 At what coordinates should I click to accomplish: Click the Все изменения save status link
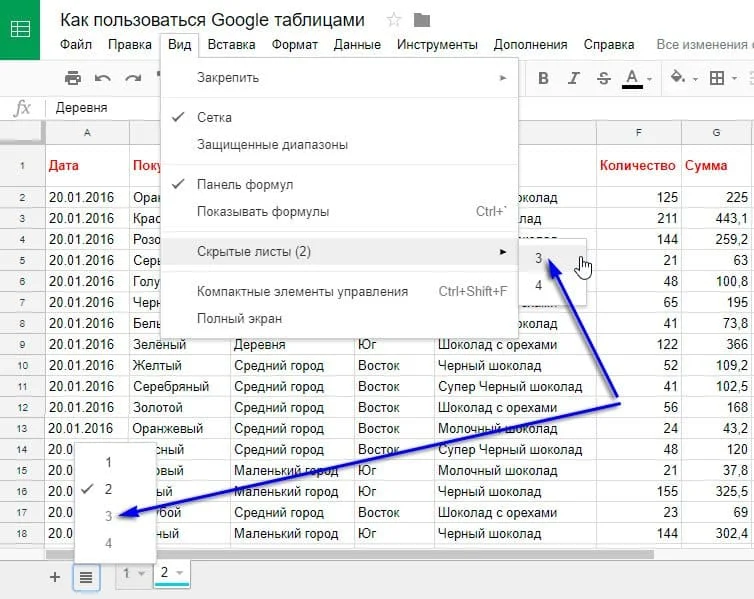coord(704,45)
